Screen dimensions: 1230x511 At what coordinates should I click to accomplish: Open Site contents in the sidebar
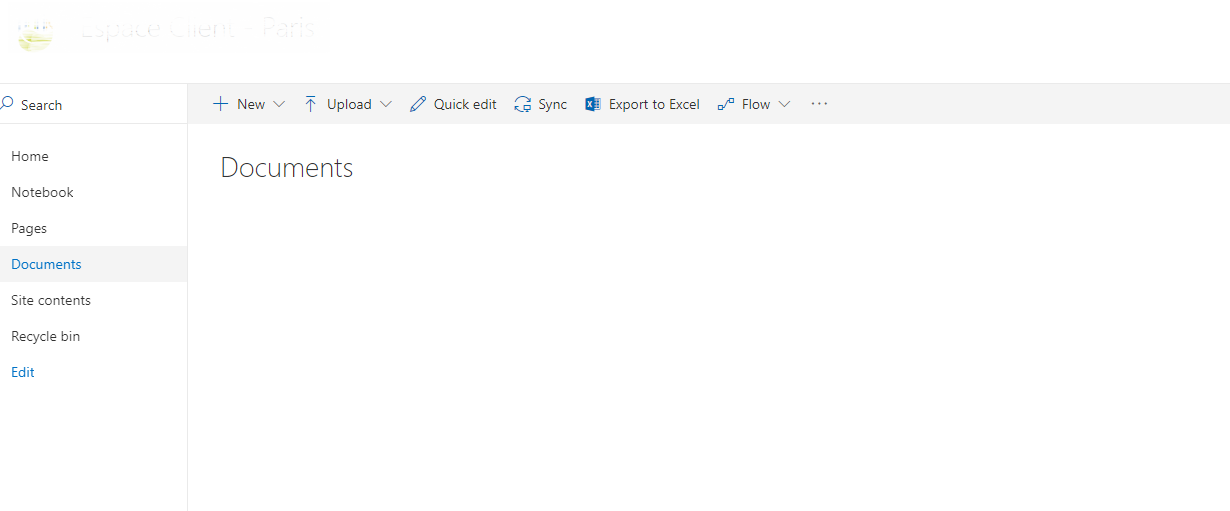click(x=51, y=300)
